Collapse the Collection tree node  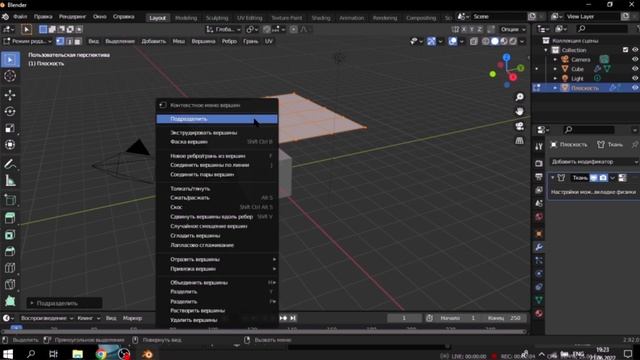[546, 50]
